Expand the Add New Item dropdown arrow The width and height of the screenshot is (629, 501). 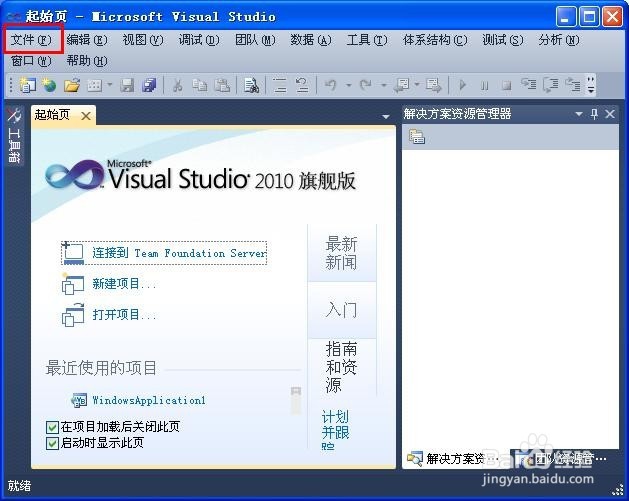(110, 85)
